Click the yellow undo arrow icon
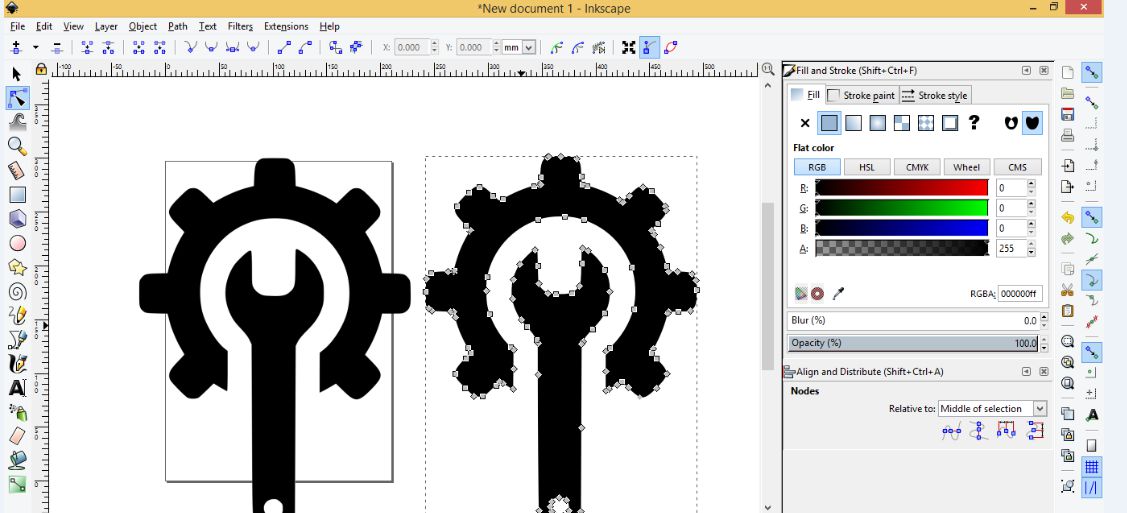 1067,217
